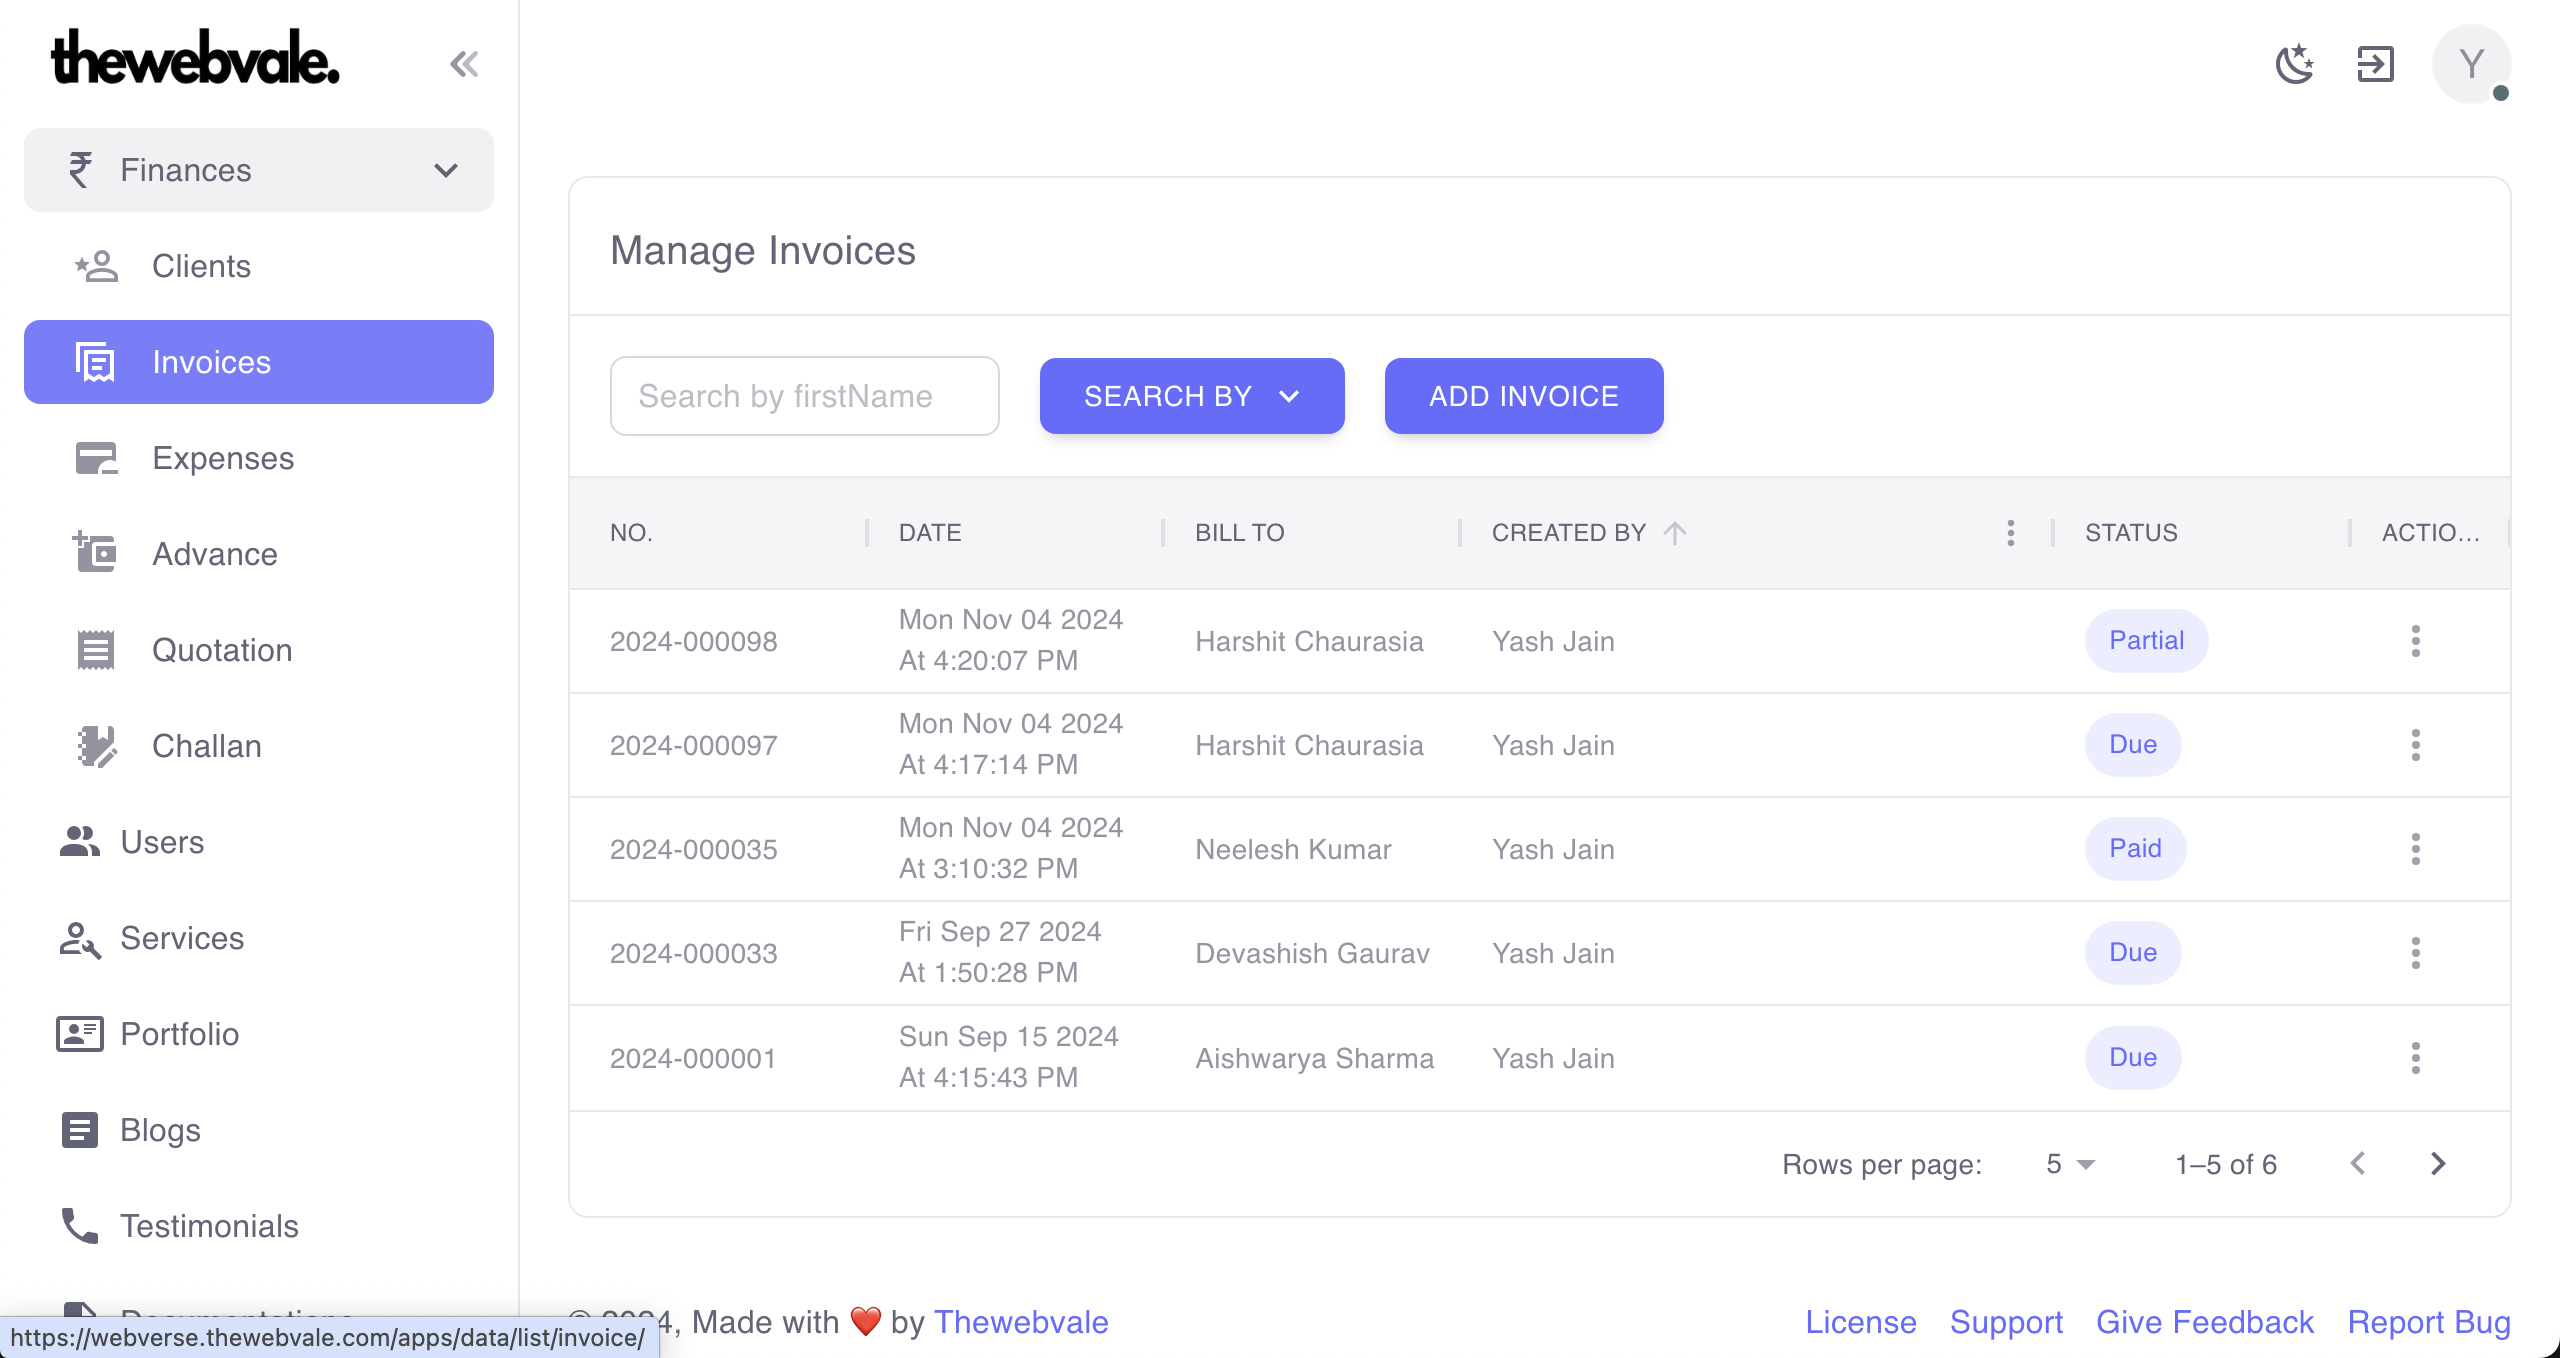
Task: Go to the Clients menu item
Action: (x=200, y=266)
